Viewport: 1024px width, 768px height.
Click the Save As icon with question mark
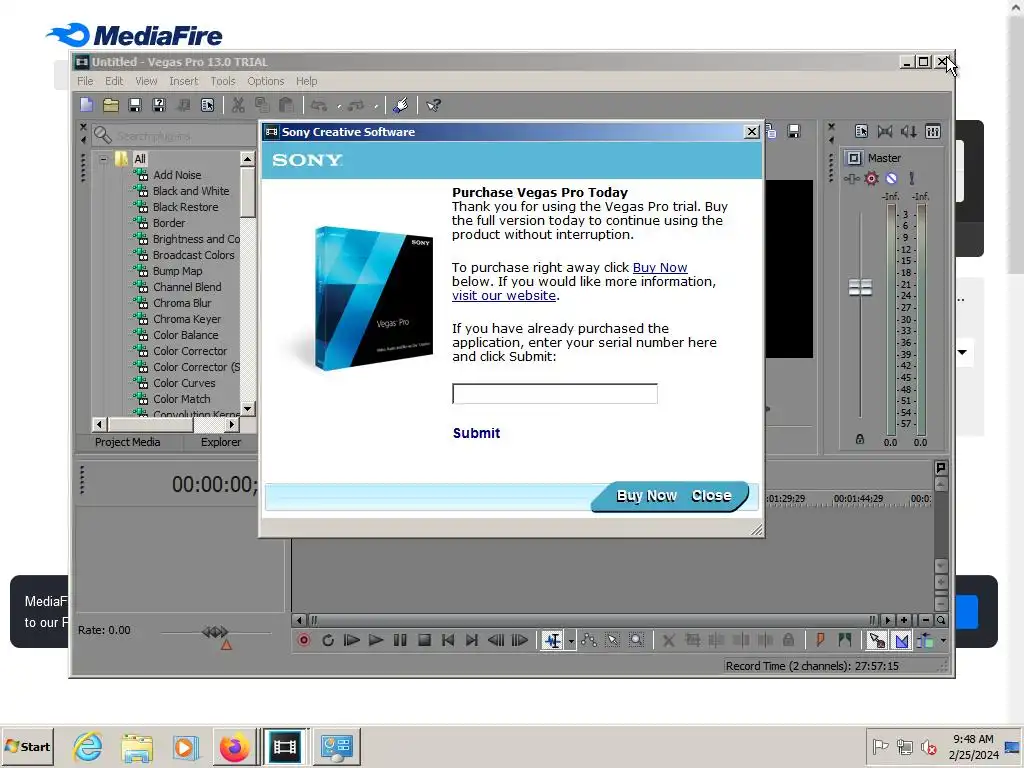click(x=159, y=105)
